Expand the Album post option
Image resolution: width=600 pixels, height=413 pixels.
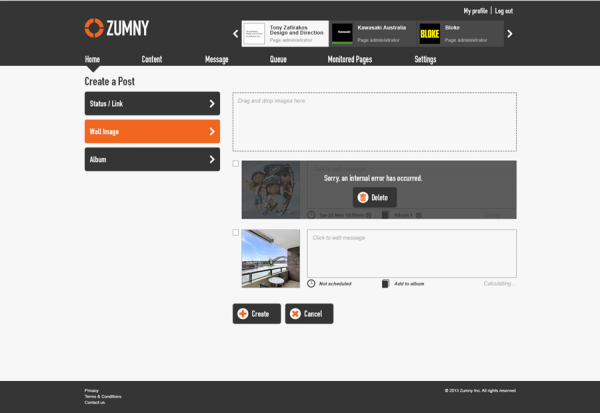pyautogui.click(x=152, y=159)
